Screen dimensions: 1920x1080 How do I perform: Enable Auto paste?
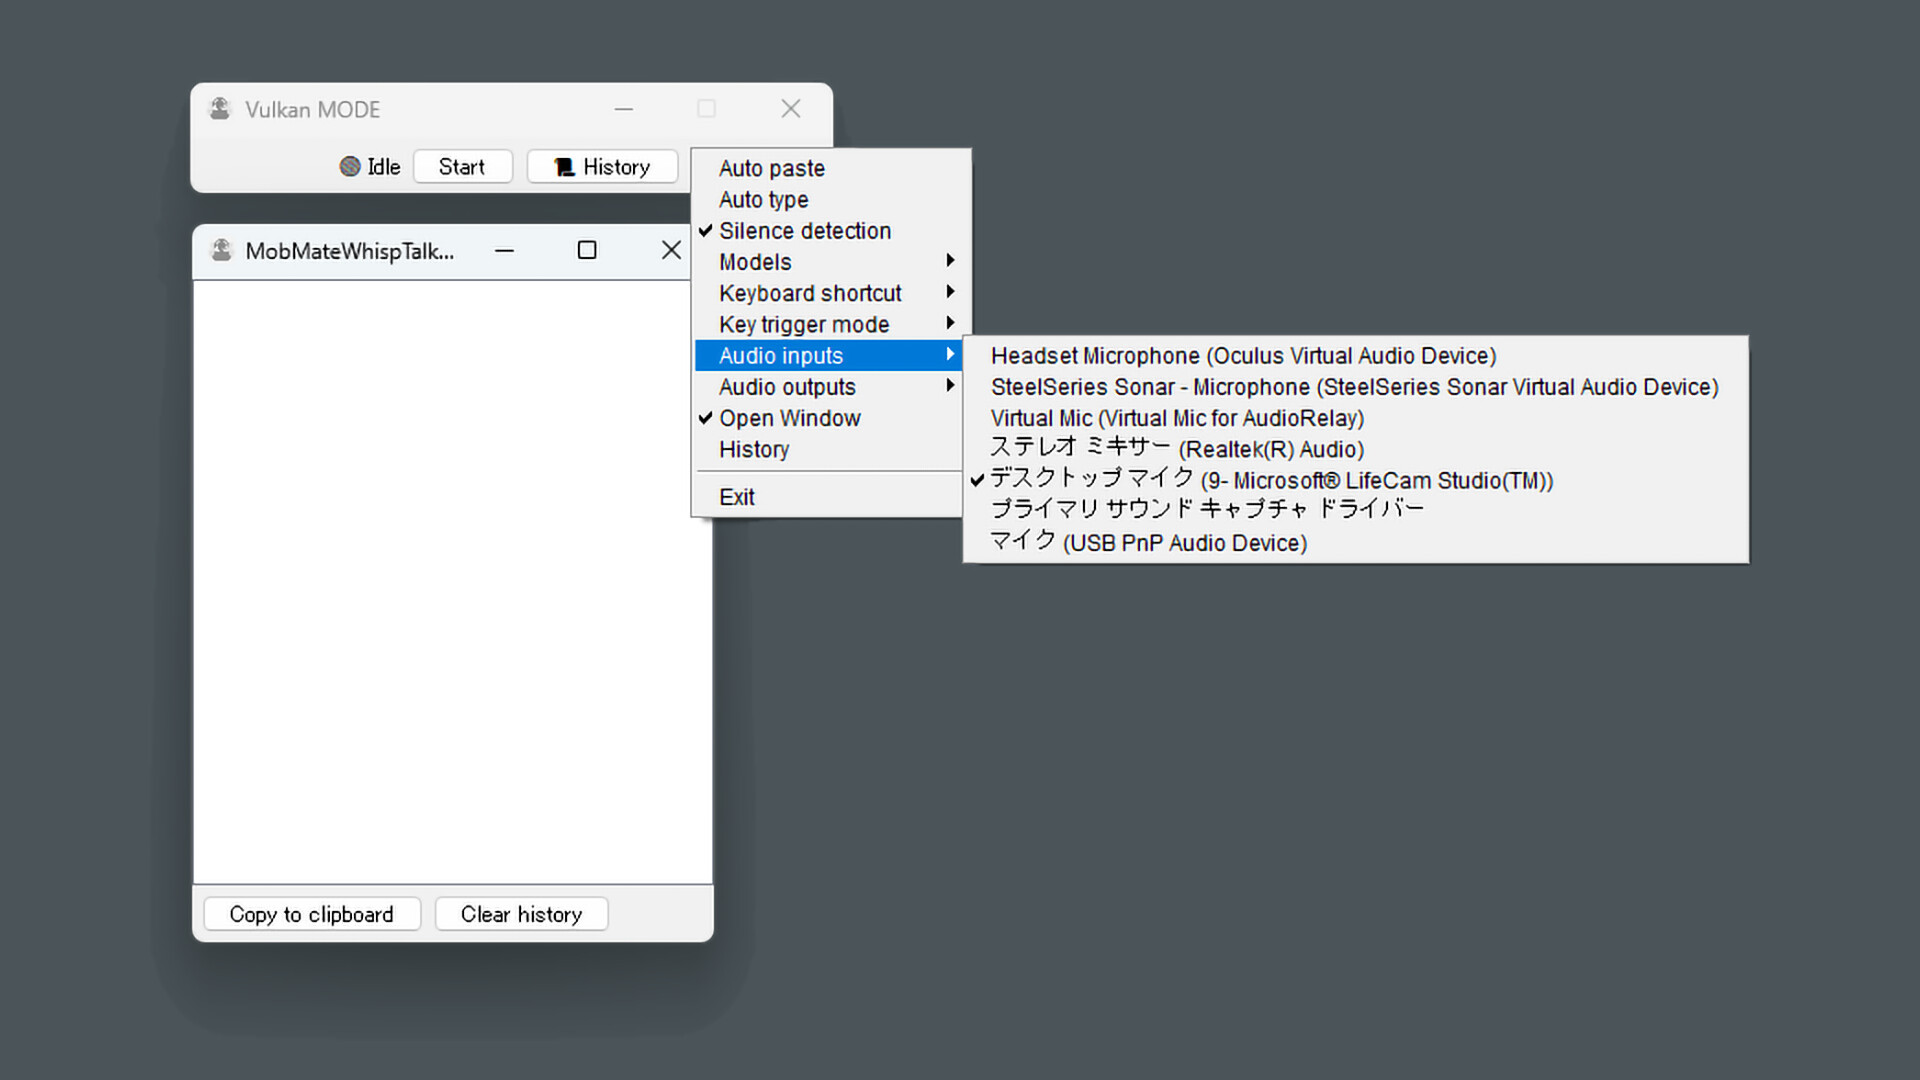pyautogui.click(x=771, y=168)
